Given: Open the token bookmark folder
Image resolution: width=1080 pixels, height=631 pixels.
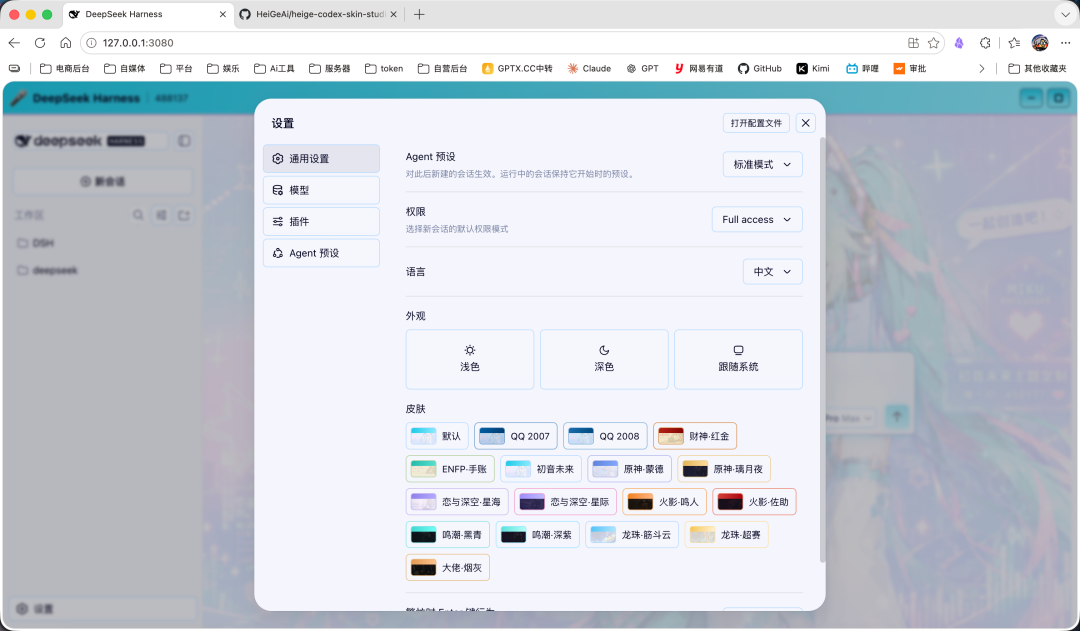Looking at the screenshot, I should 384,68.
